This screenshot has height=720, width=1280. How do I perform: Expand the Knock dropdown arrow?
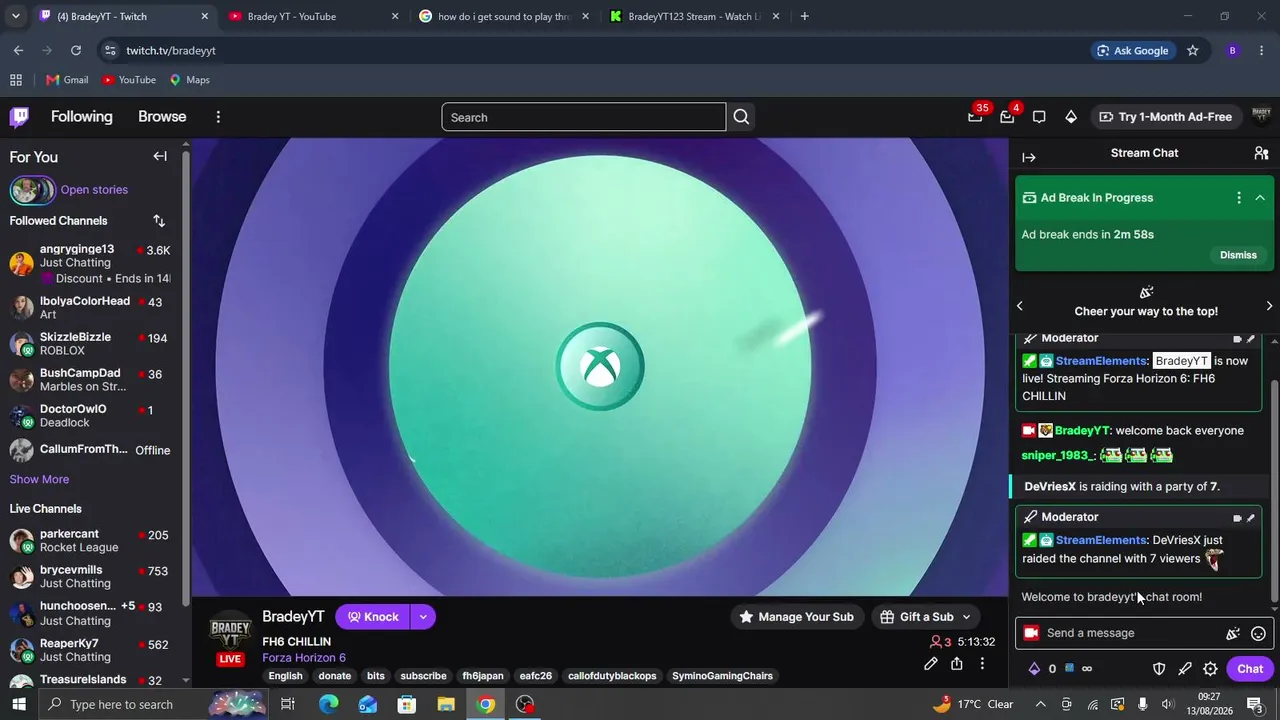[x=423, y=617]
